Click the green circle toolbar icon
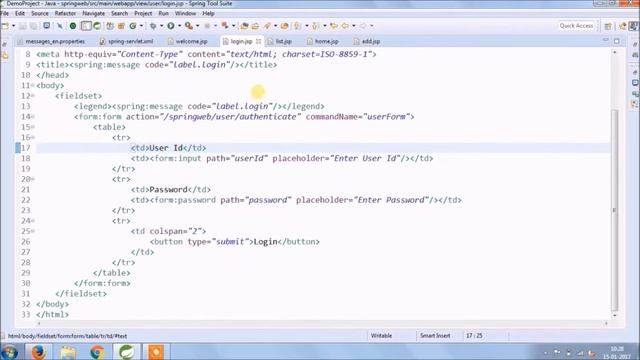Screen dimensions: 640x360 [73, 26]
